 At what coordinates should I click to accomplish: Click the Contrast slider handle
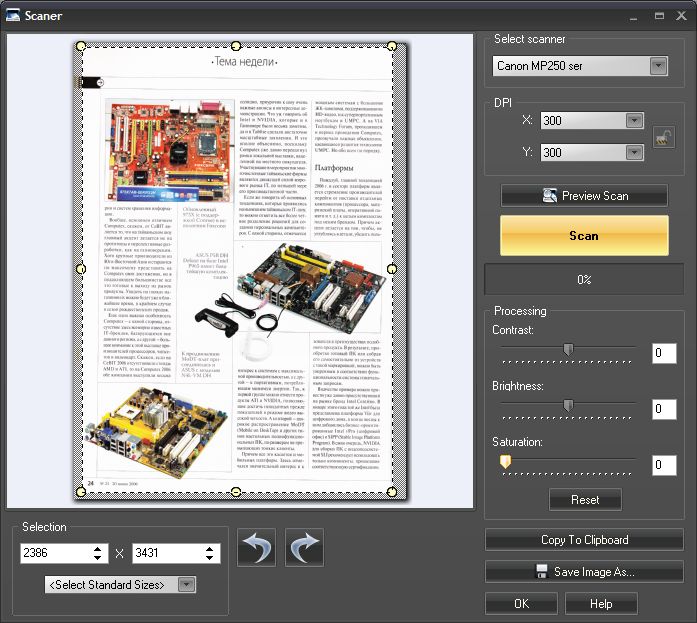[568, 350]
